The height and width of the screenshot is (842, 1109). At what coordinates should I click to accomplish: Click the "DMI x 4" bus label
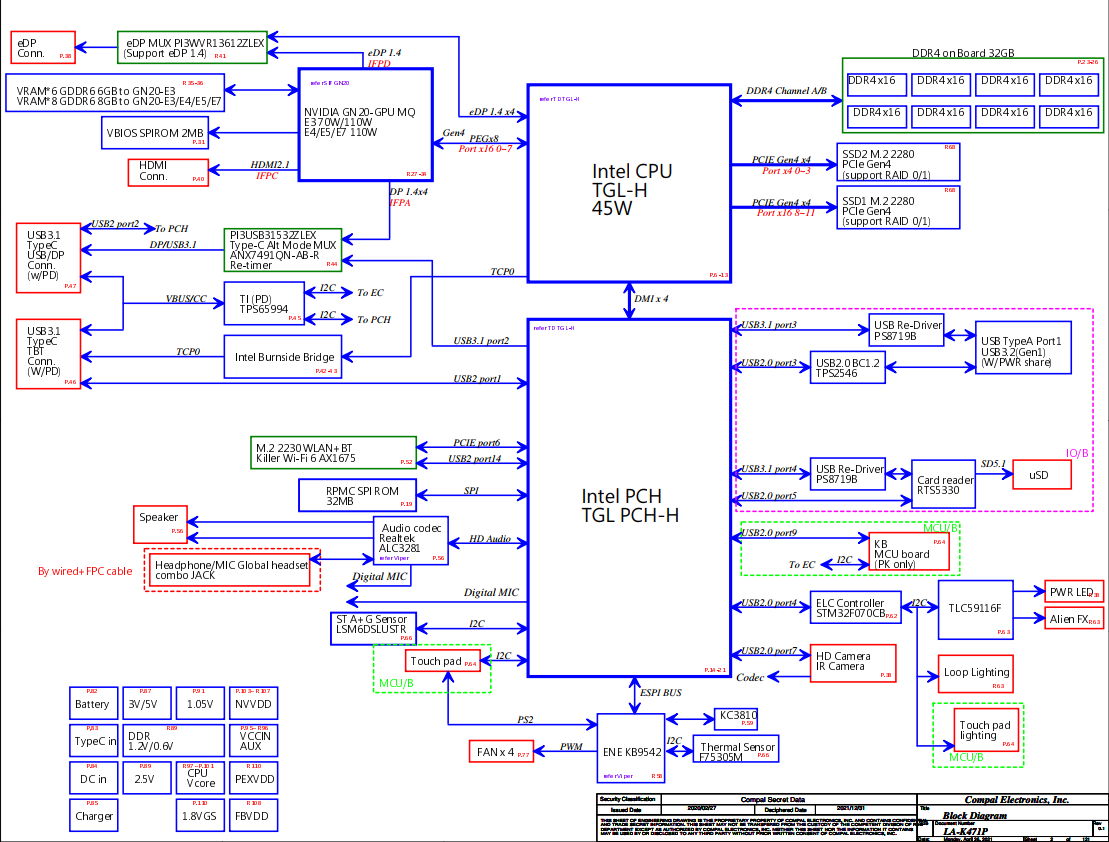point(651,299)
